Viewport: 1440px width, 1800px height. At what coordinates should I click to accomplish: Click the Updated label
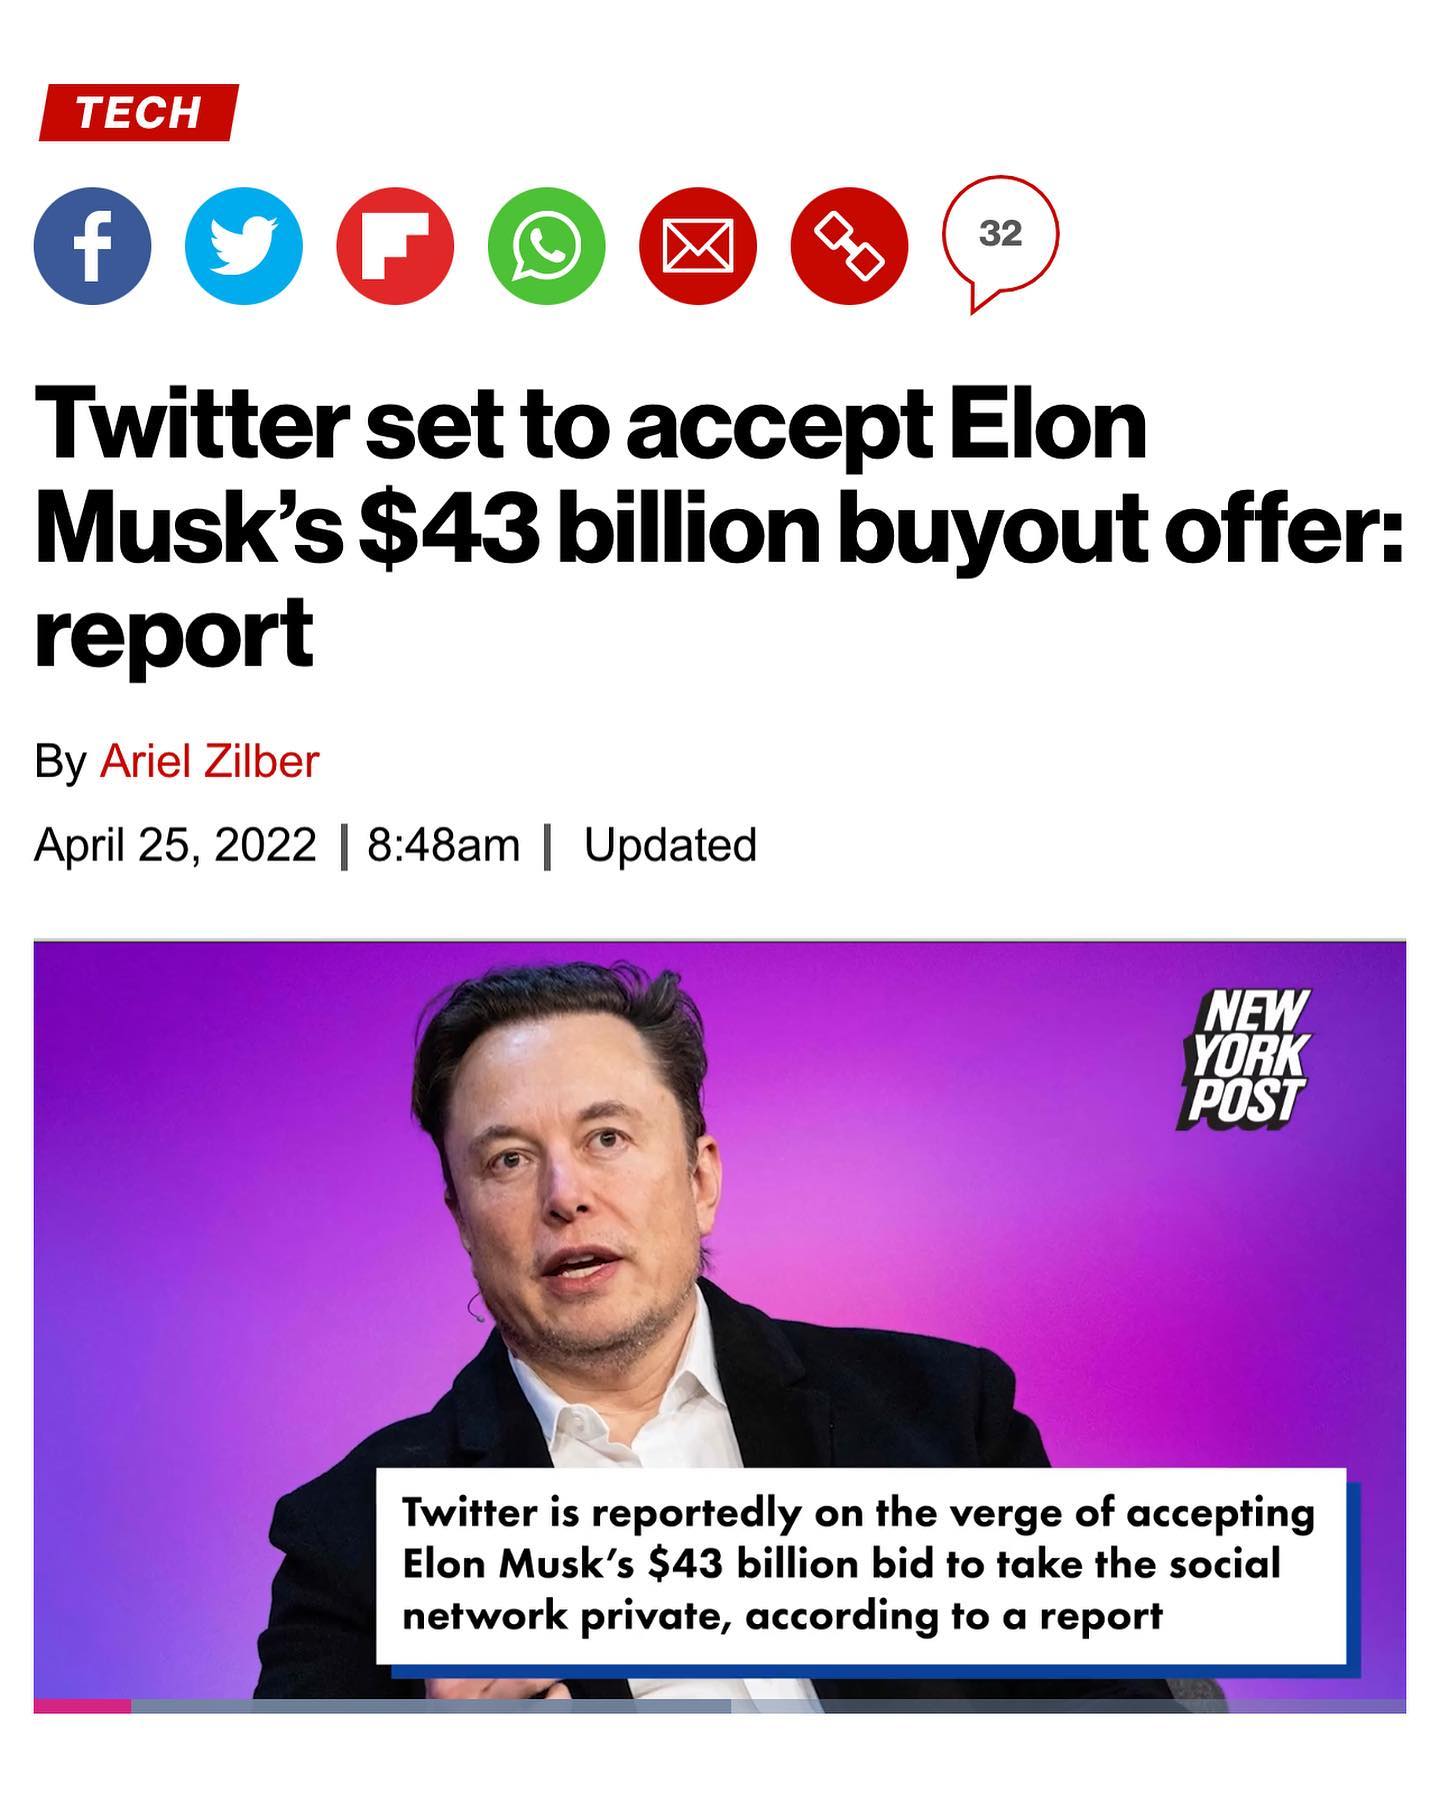pyautogui.click(x=670, y=845)
